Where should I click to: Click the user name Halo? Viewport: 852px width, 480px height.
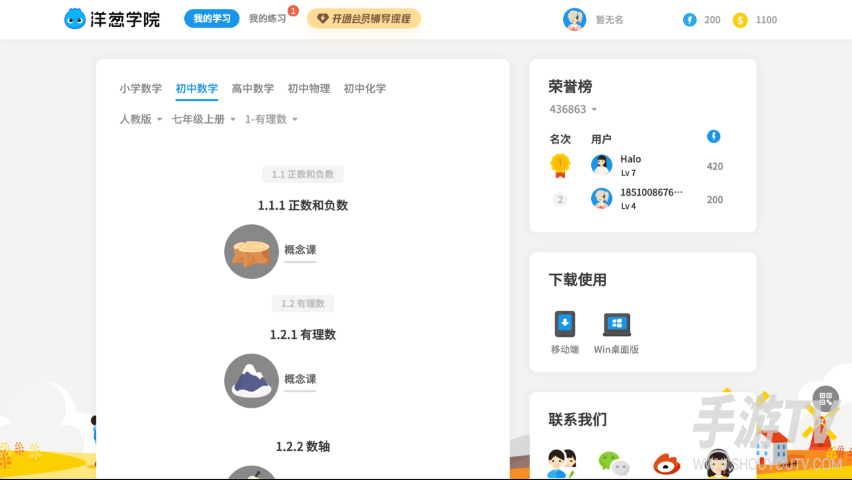[x=631, y=159]
